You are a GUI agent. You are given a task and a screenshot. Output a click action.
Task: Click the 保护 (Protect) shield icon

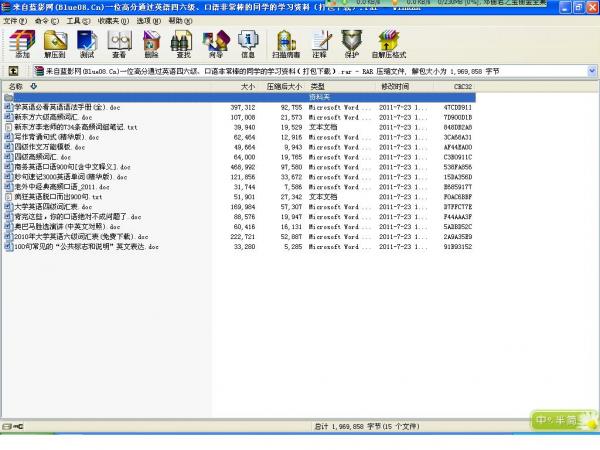(x=352, y=44)
